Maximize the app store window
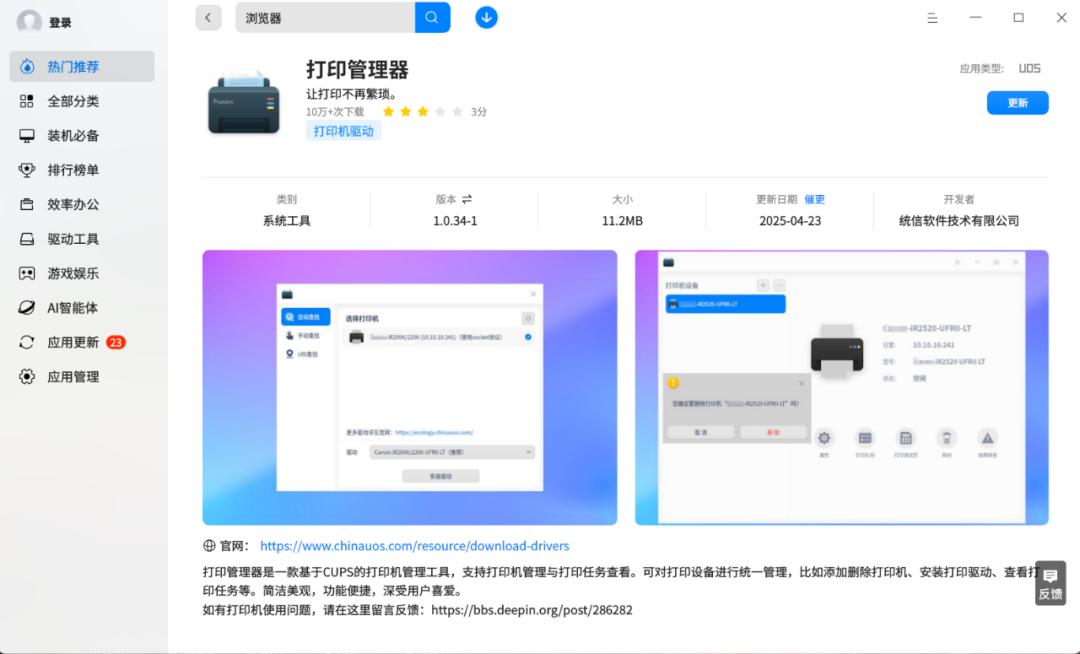The width and height of the screenshot is (1080, 654). click(x=1019, y=18)
